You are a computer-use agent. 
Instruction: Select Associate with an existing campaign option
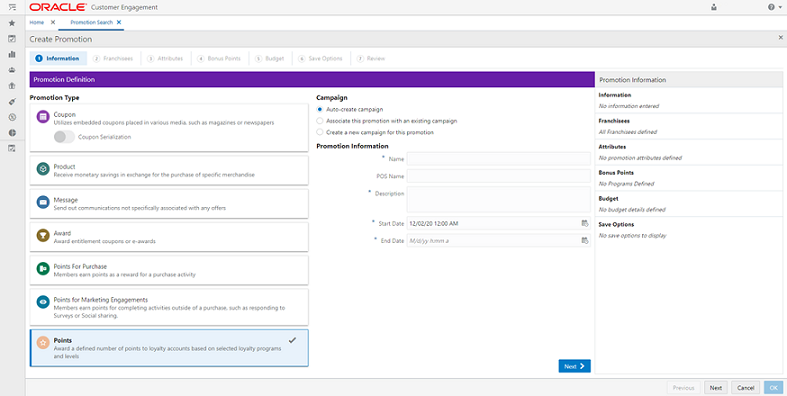pos(320,121)
